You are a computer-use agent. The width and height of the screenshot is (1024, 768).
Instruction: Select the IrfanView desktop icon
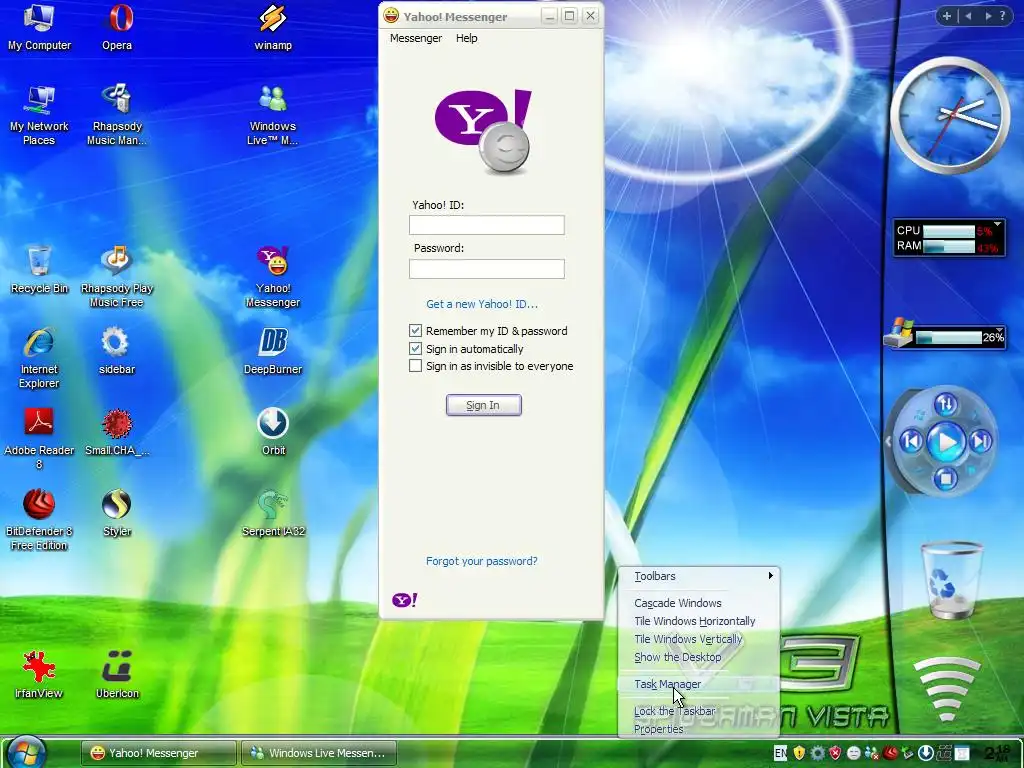tap(39, 674)
